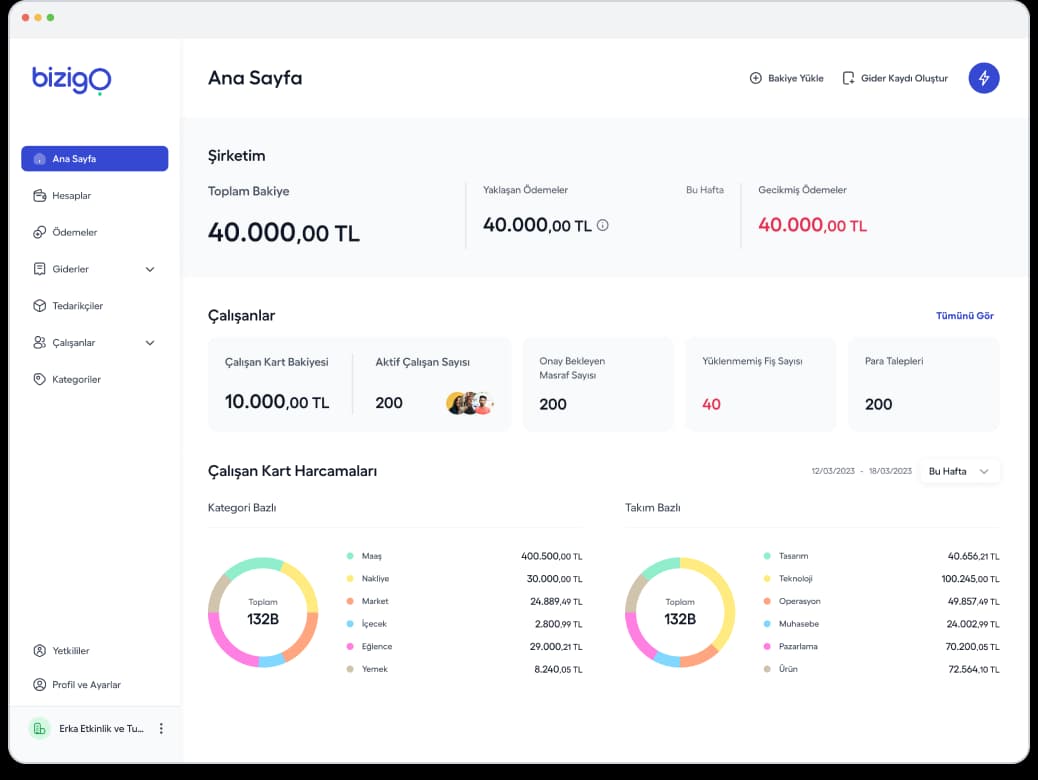Click the Ödemeler icon in sidebar

pyautogui.click(x=39, y=232)
